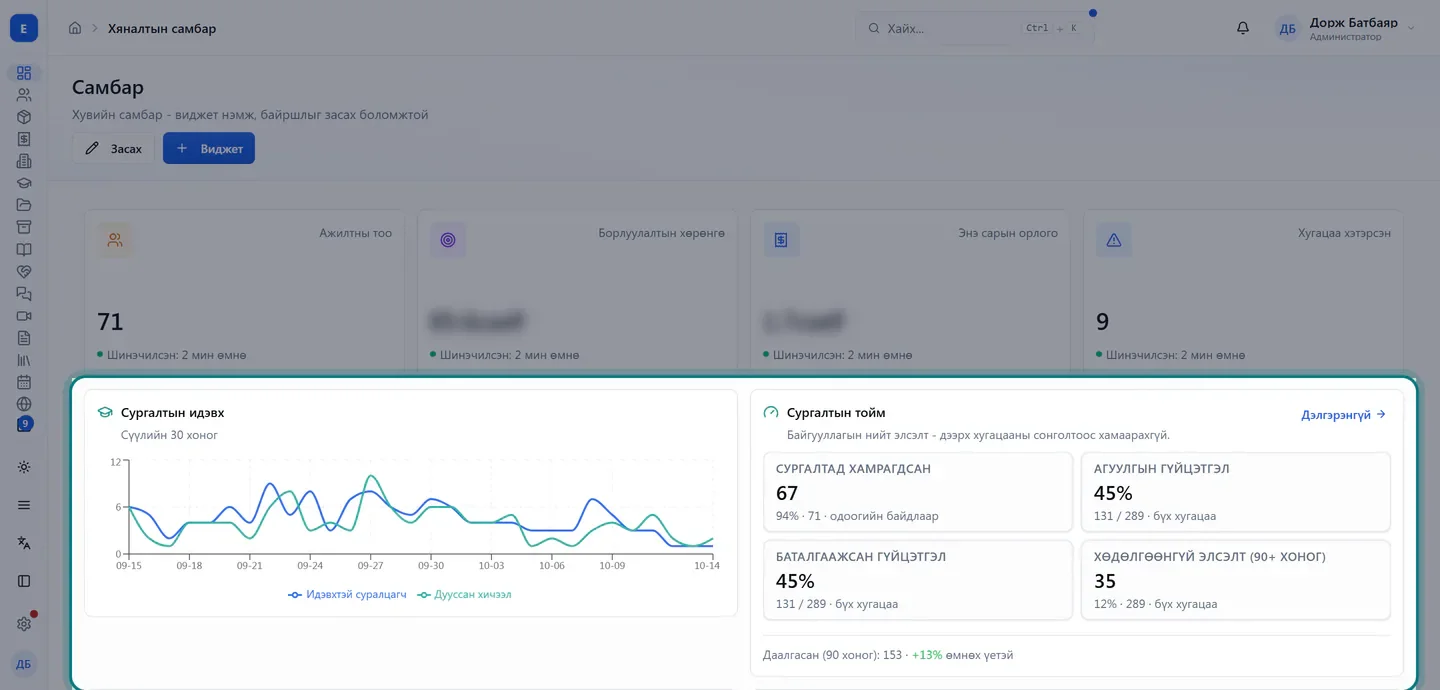
Task: Select the Баталгаажсан гүйцэтгэл stat card
Action: [x=918, y=580]
